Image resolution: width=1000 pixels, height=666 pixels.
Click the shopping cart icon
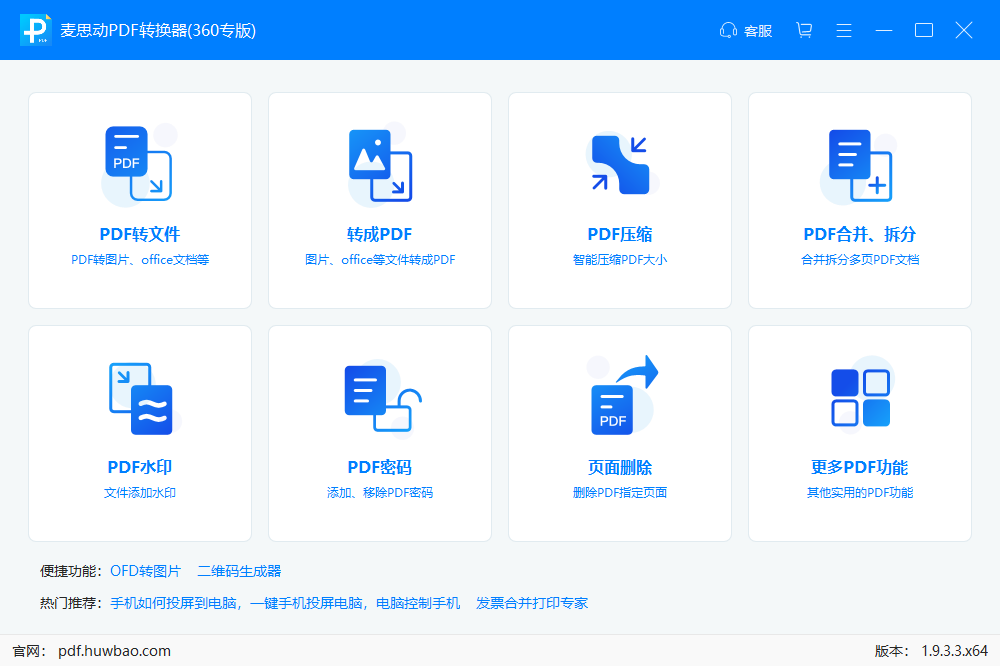(804, 30)
